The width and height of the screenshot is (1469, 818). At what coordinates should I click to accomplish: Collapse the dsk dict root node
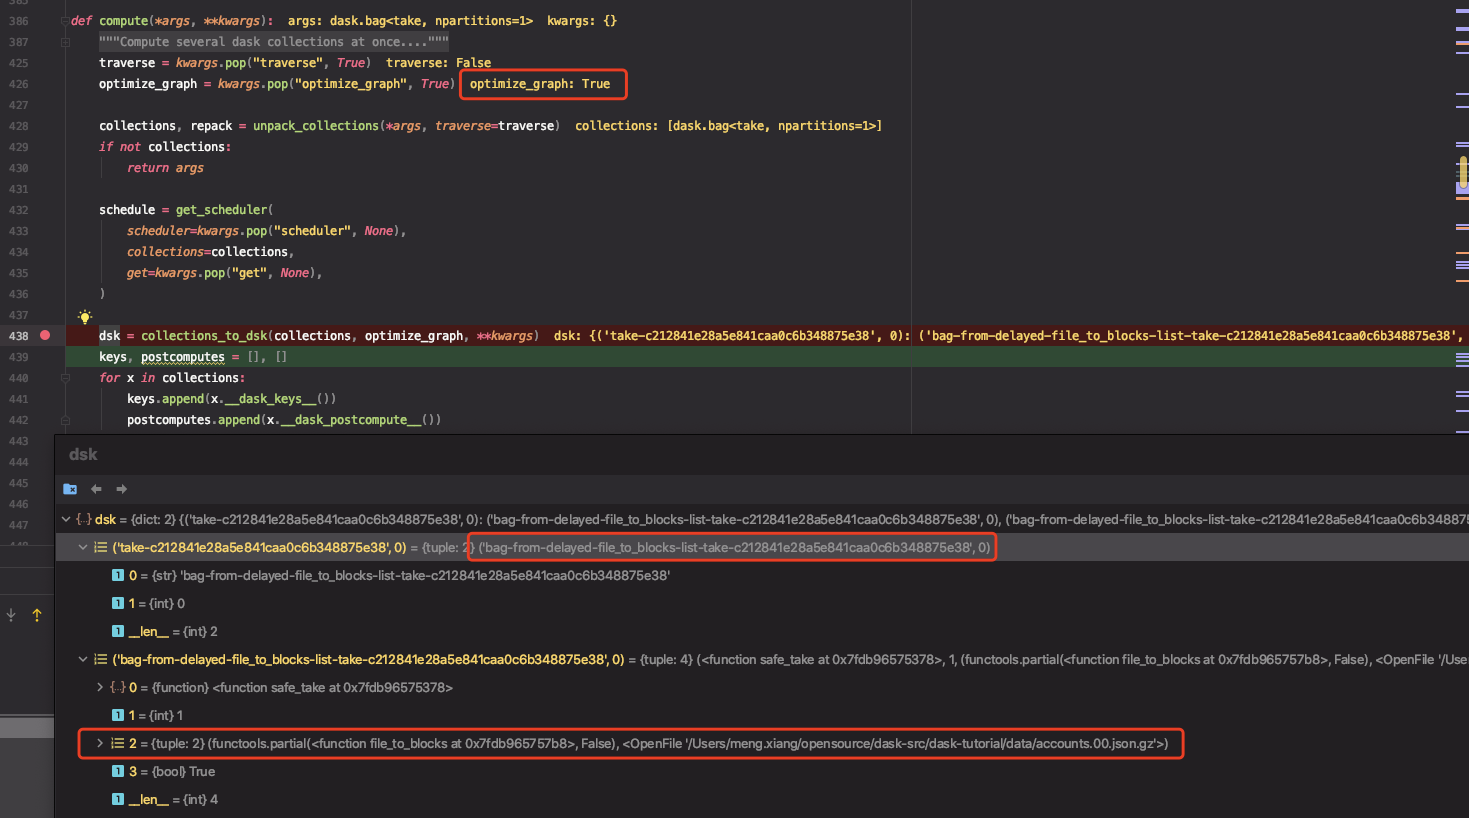click(x=66, y=519)
